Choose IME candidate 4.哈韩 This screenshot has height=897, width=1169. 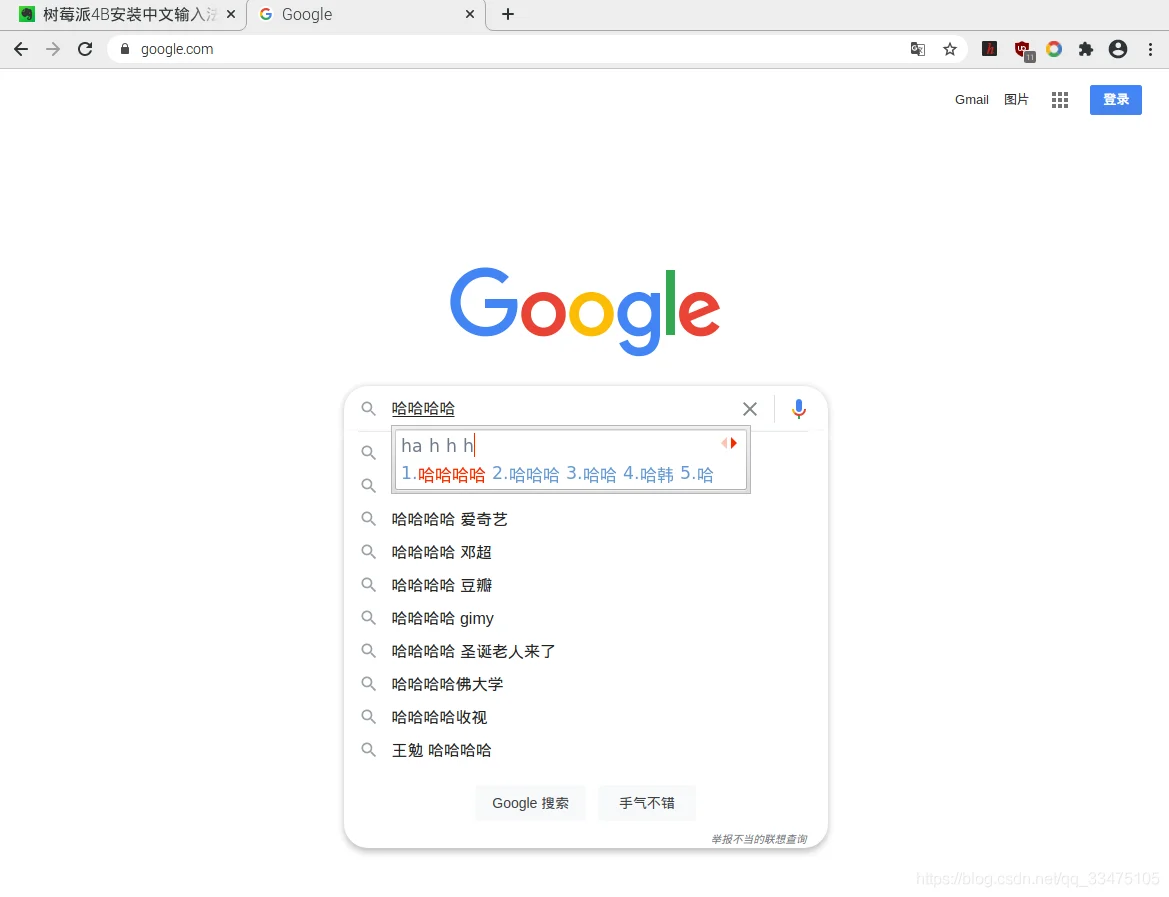648,474
